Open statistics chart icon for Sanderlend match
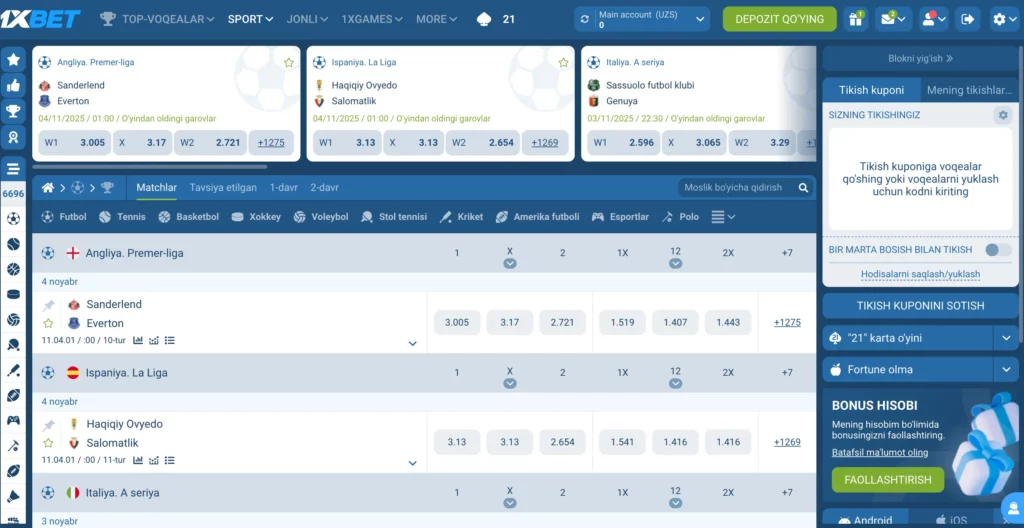 138,340
